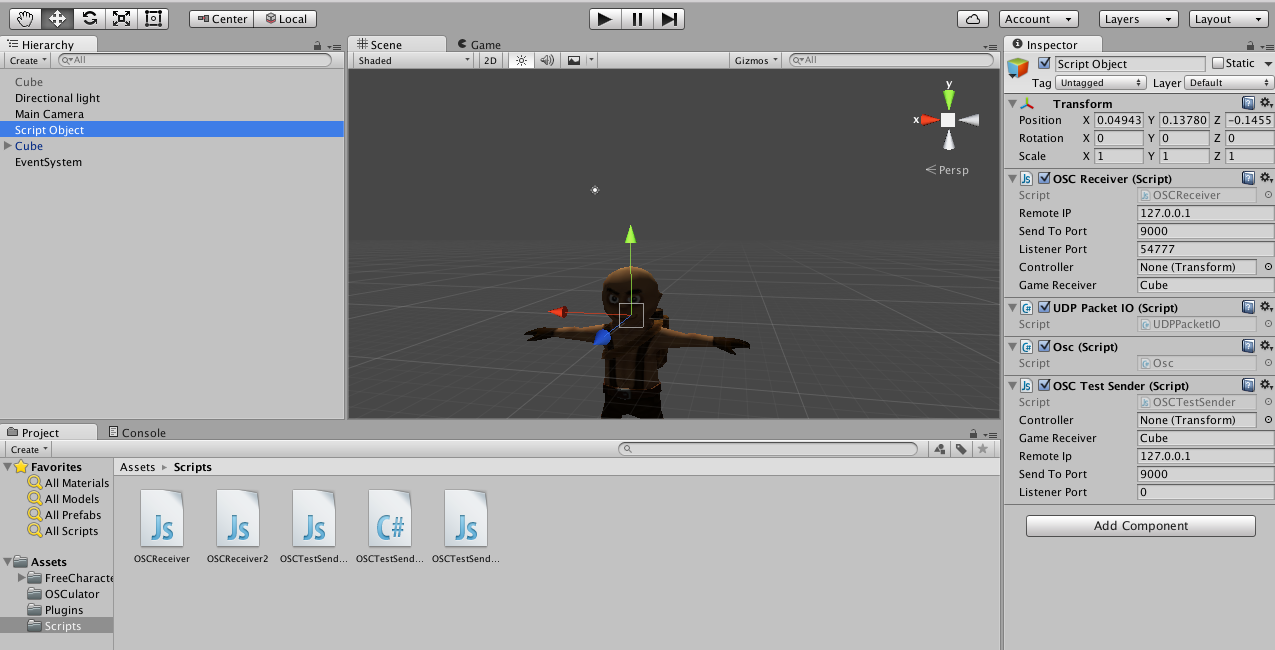This screenshot has height=650, width=1275.
Task: Click the Remote IP field in OSC Receiver
Action: [x=1204, y=213]
